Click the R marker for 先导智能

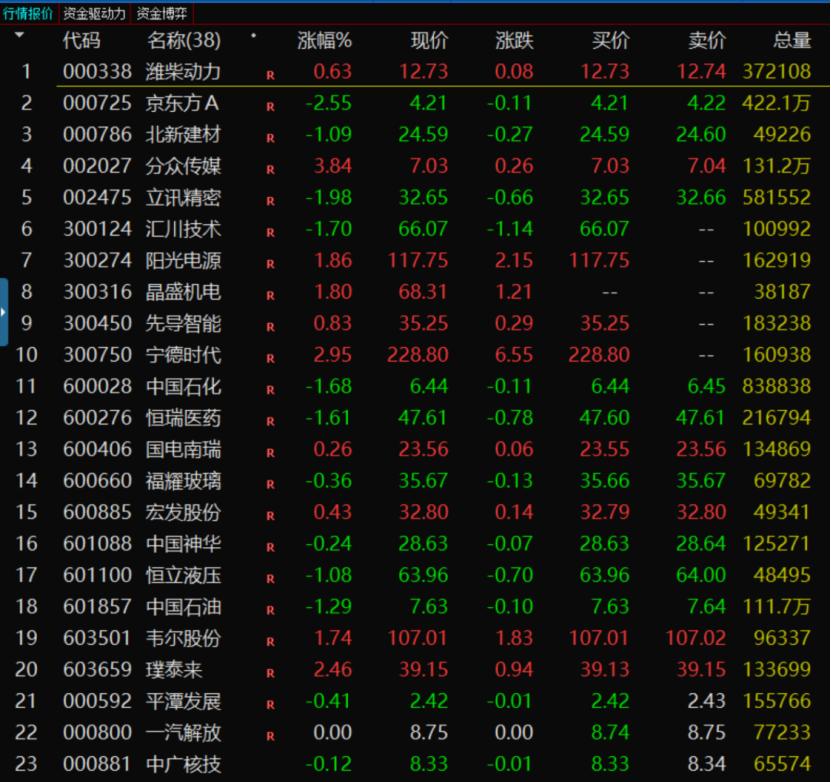tap(270, 327)
